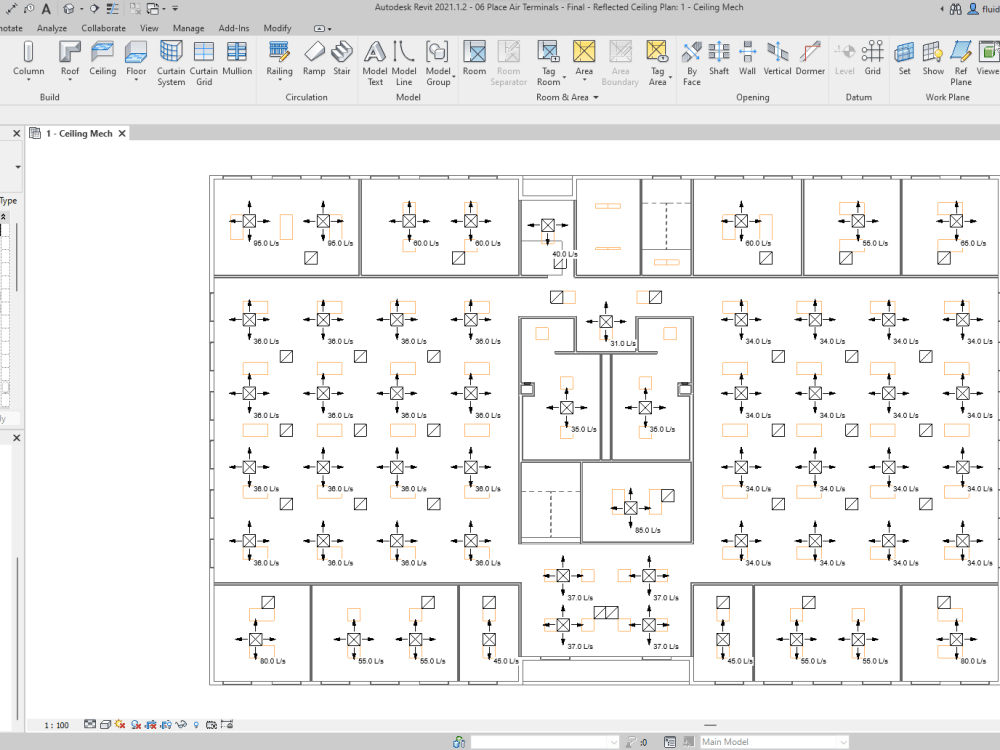
Task: Toggle Temporary Hide/Isolate glasses icon
Action: 181,725
